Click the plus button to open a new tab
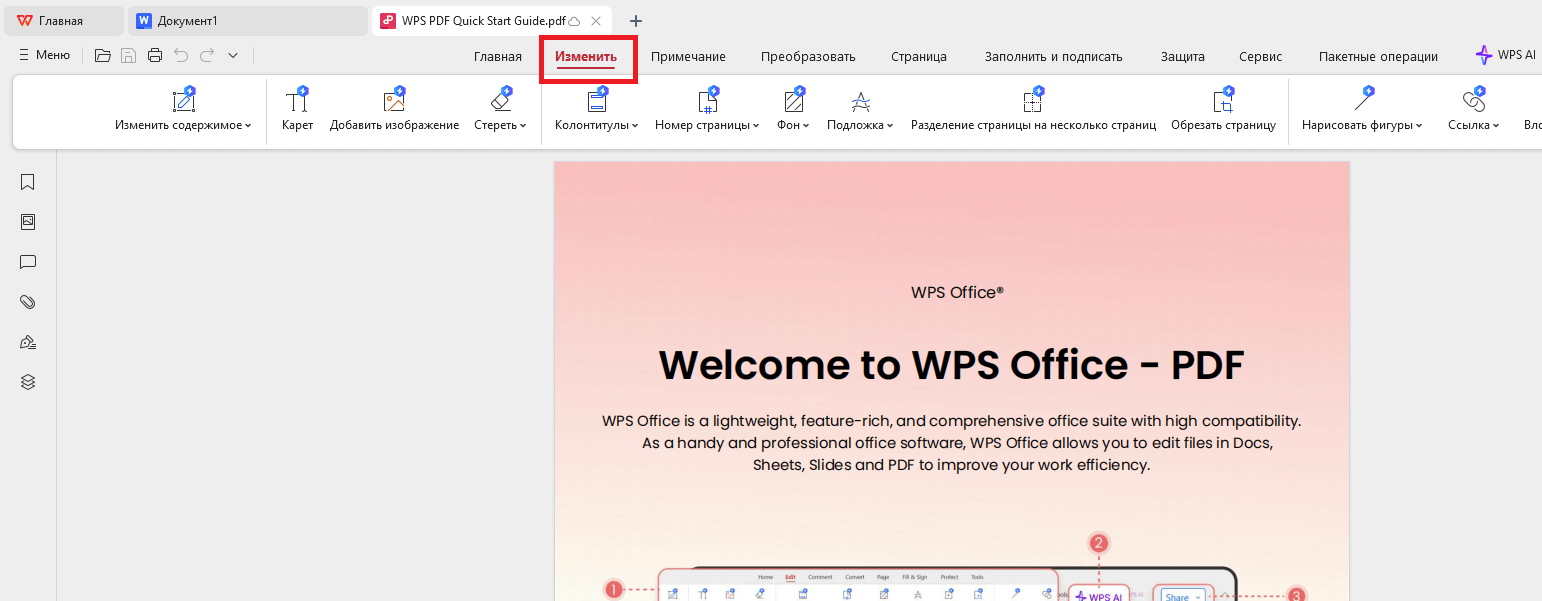 pos(635,20)
